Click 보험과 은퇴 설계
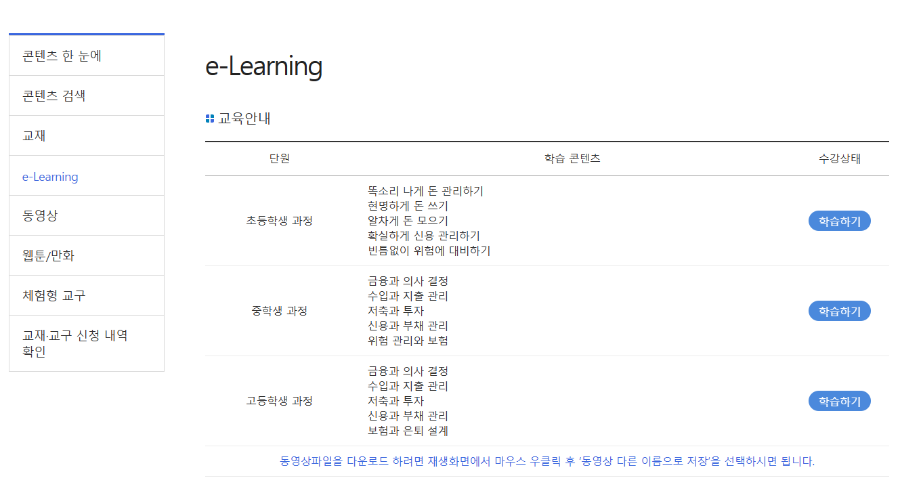Image resolution: width=900 pixels, height=503 pixels. [408, 431]
